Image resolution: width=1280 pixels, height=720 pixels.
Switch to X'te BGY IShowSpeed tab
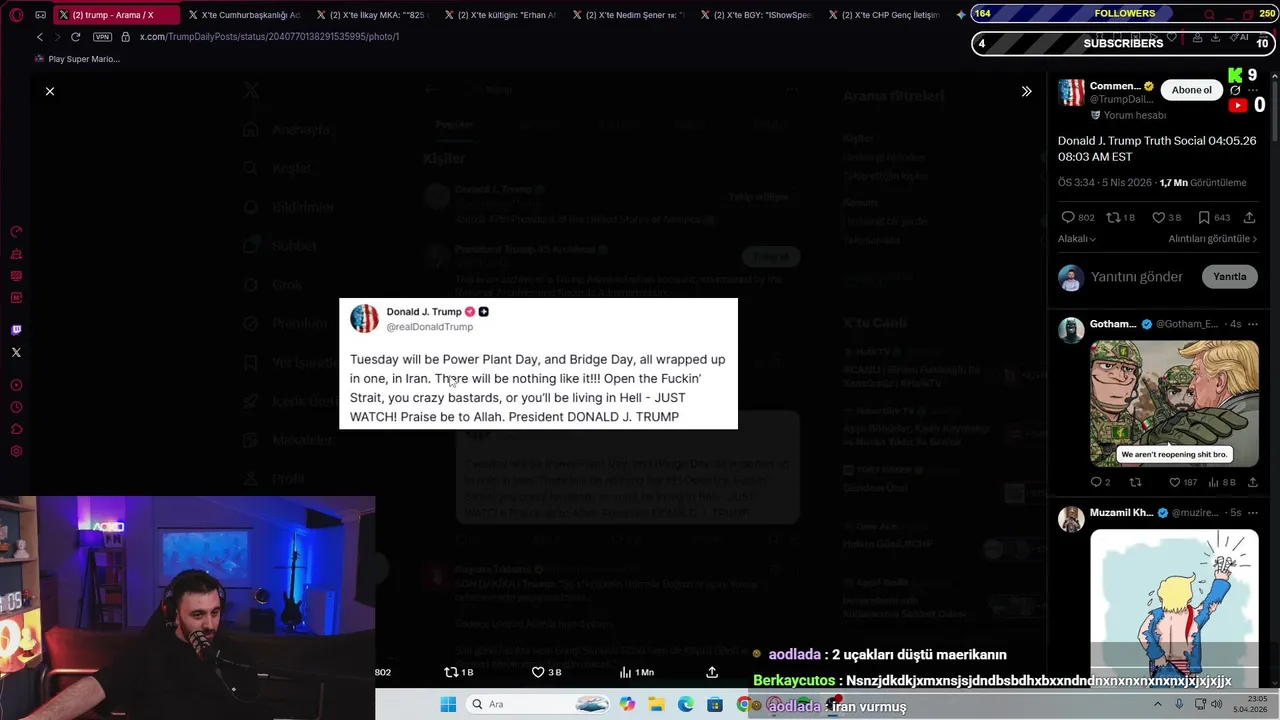pos(756,15)
